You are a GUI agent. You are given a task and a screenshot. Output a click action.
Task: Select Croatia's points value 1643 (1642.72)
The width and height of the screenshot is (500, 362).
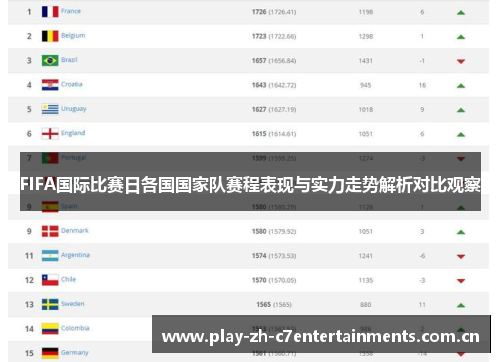tap(274, 85)
